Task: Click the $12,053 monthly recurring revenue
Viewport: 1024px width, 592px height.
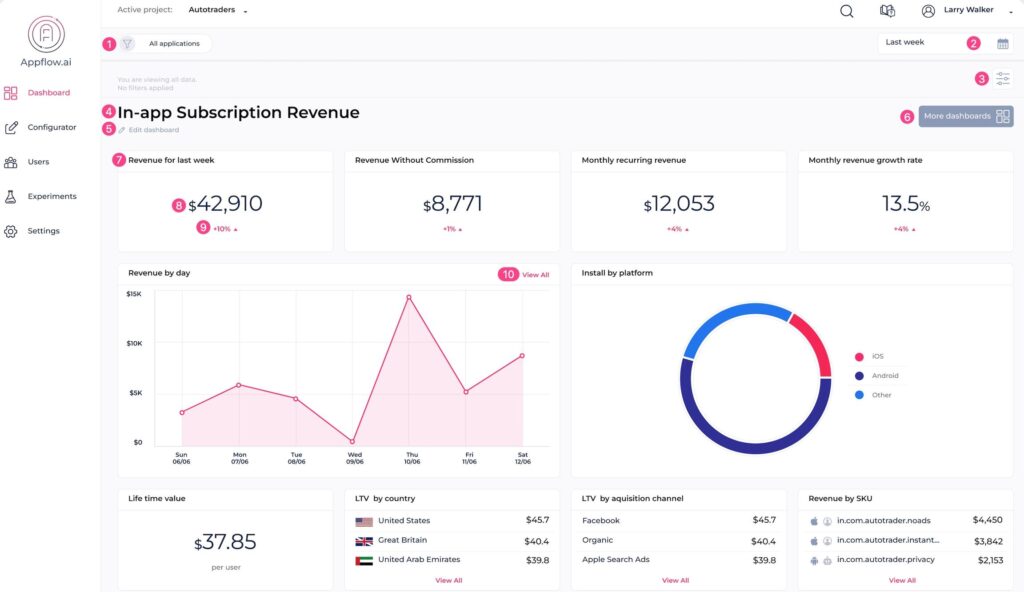Action: [x=679, y=204]
